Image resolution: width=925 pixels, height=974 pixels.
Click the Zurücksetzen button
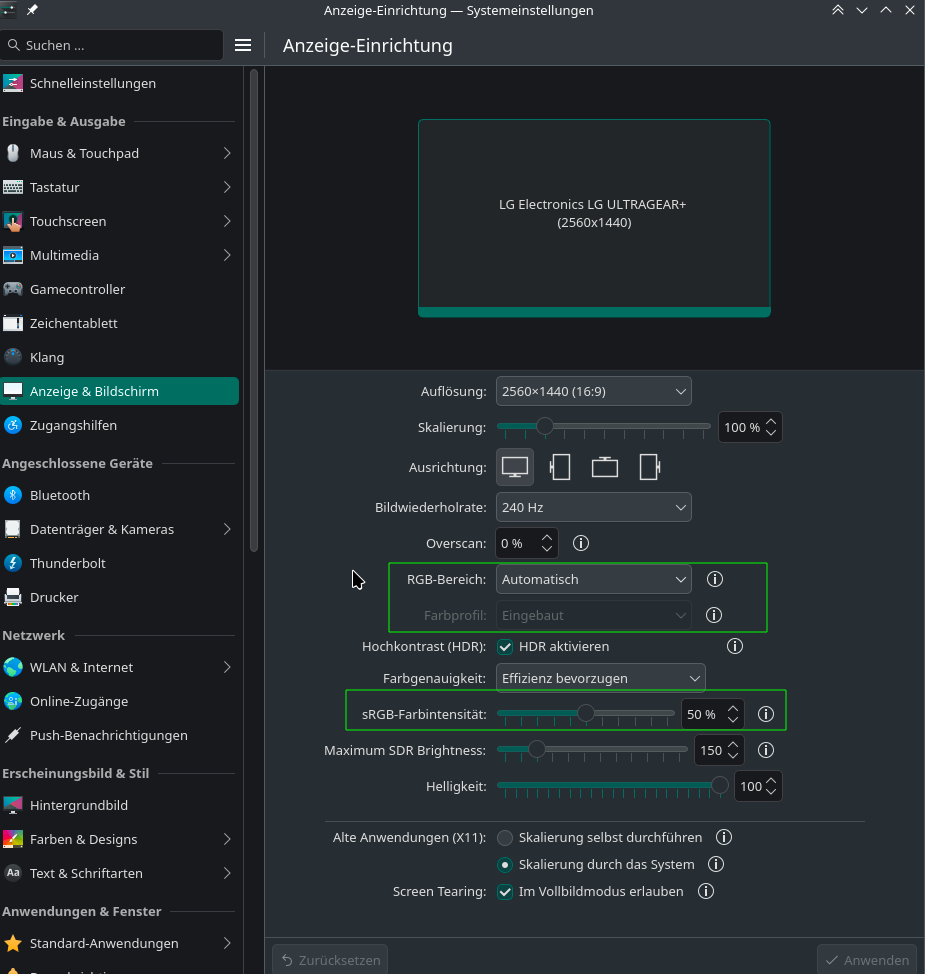[330, 960]
